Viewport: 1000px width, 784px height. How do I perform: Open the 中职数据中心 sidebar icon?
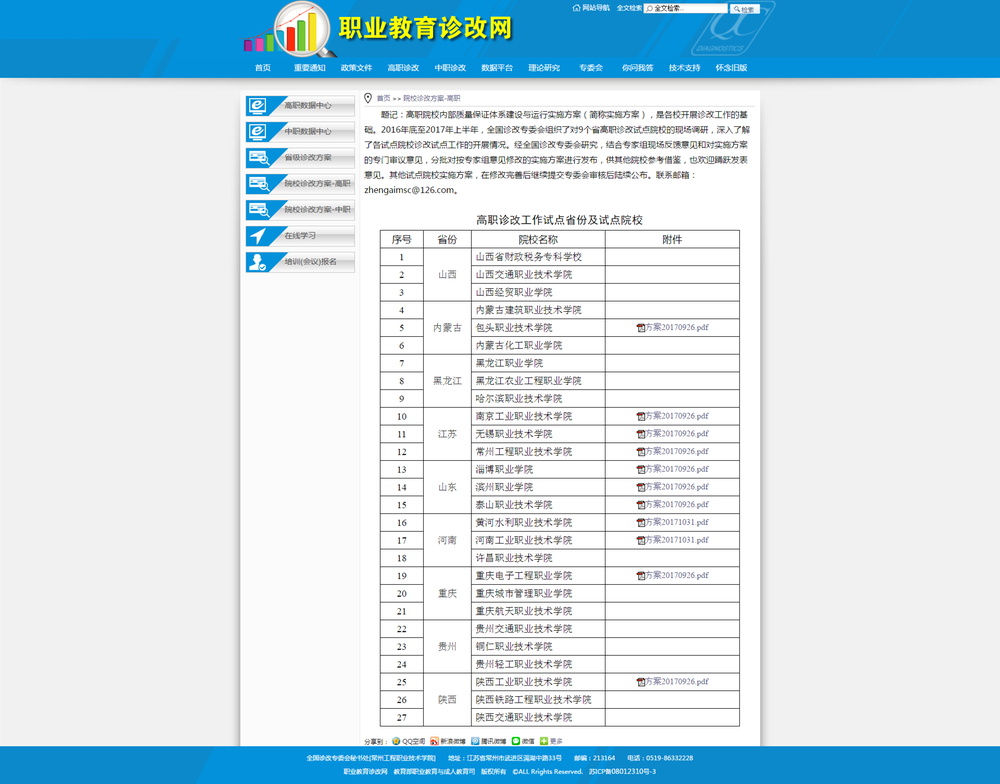click(x=257, y=132)
